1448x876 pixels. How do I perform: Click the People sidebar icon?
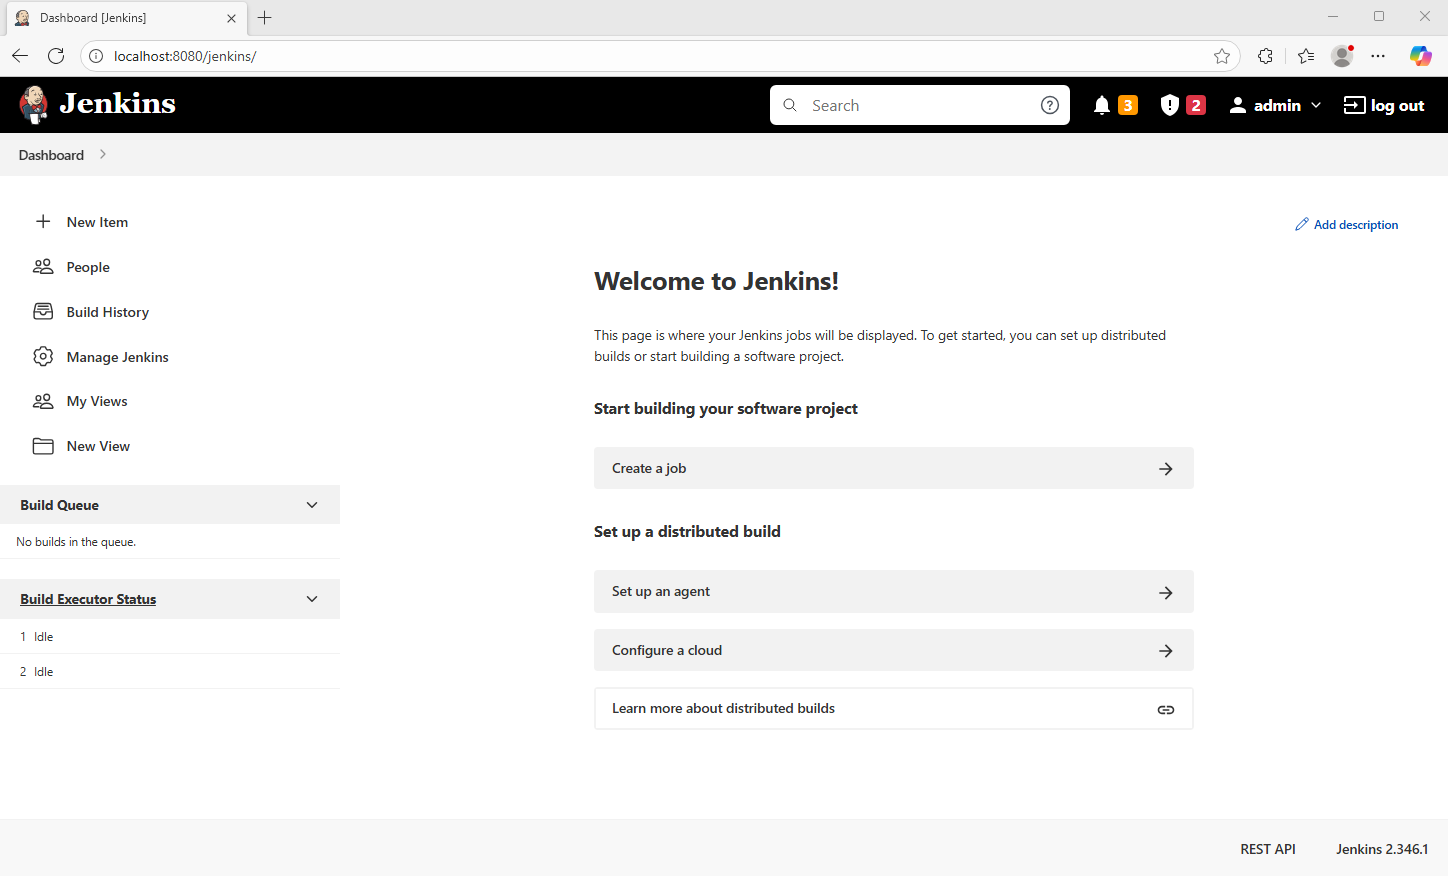[43, 266]
